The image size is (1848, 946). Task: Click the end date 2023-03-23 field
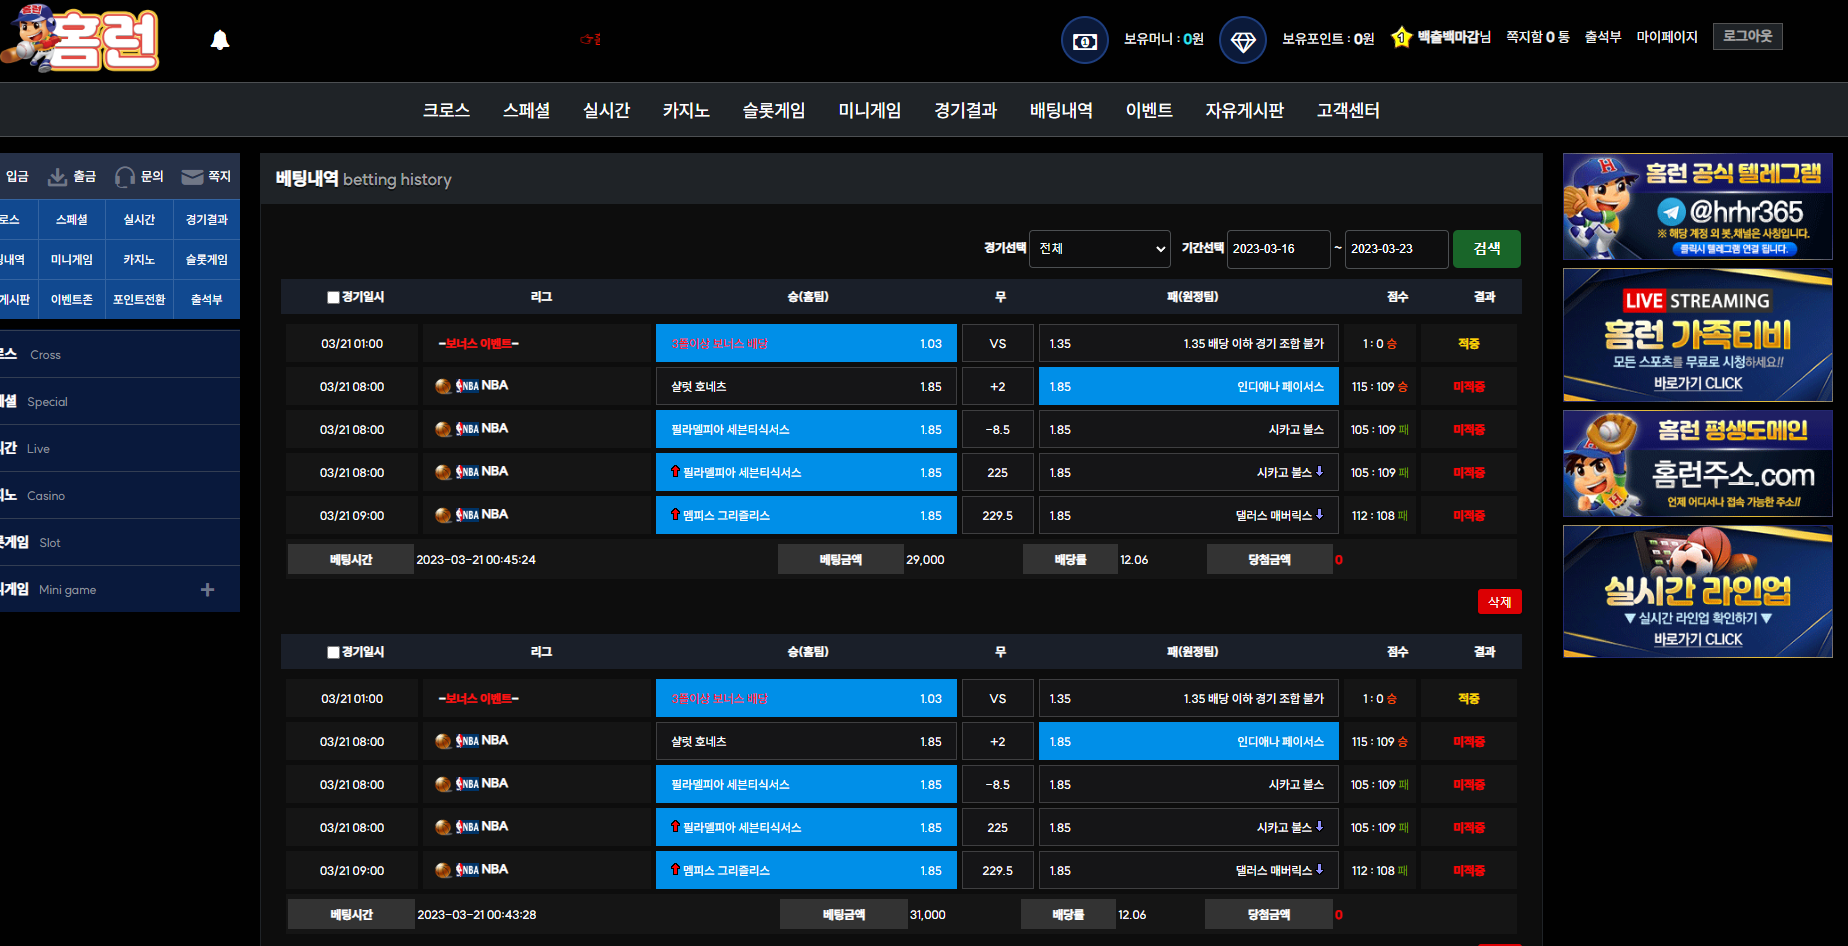tap(1396, 249)
